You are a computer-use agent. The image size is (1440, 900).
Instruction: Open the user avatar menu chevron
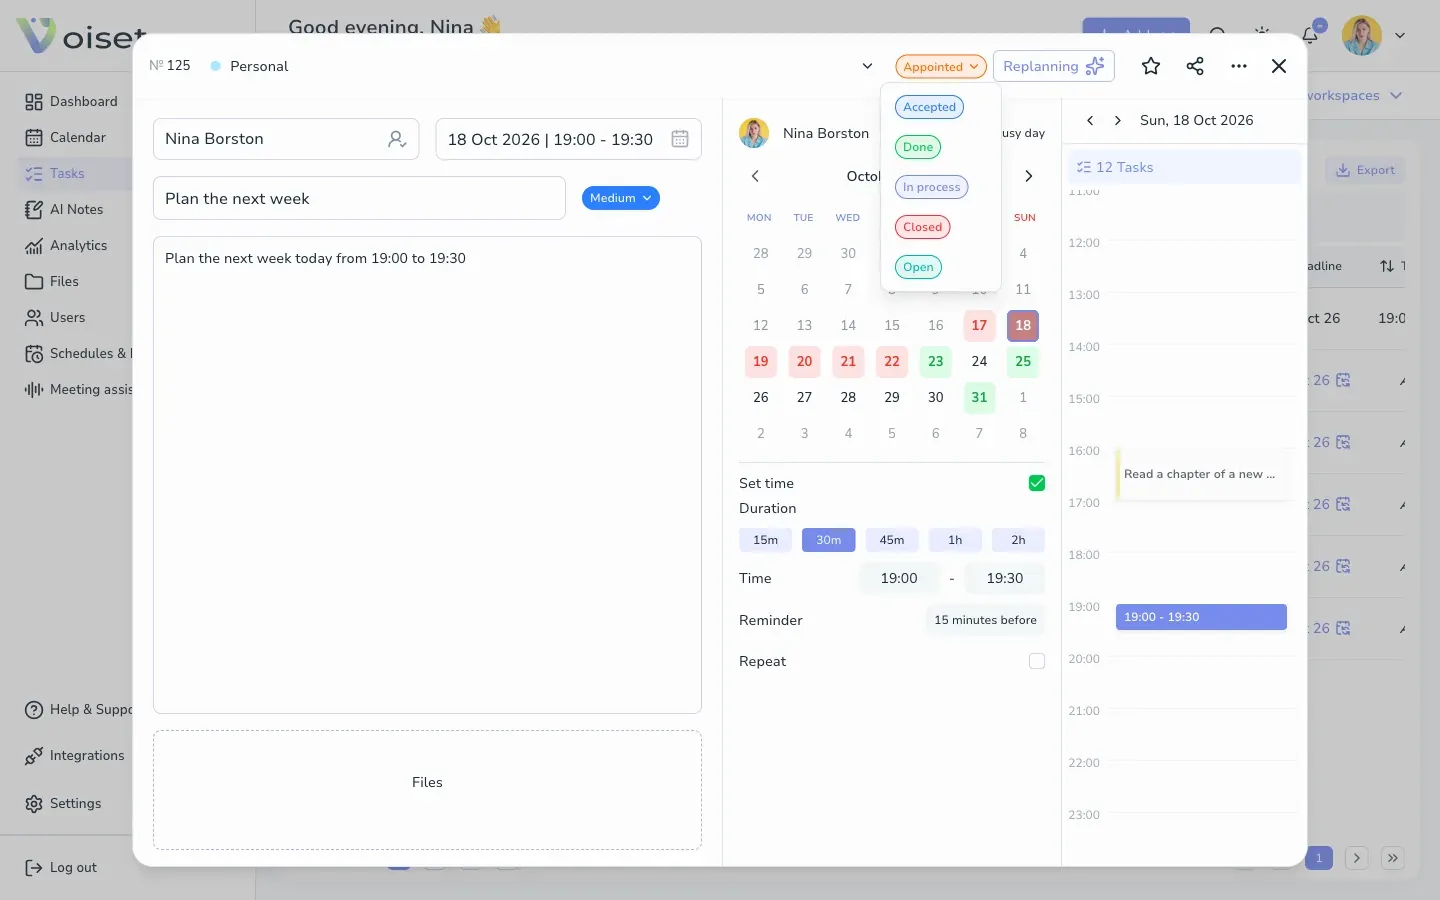(x=1400, y=35)
